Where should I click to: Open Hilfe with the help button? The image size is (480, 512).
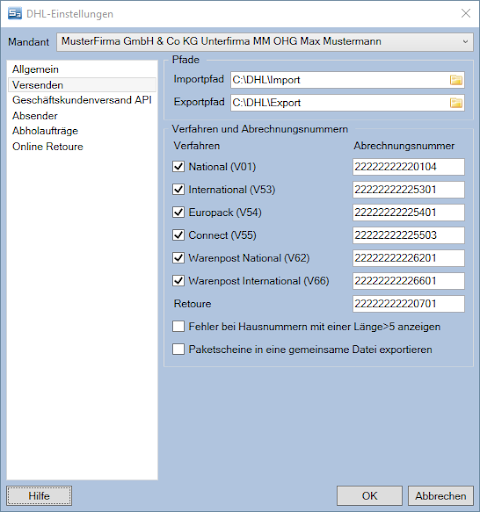pos(39,496)
